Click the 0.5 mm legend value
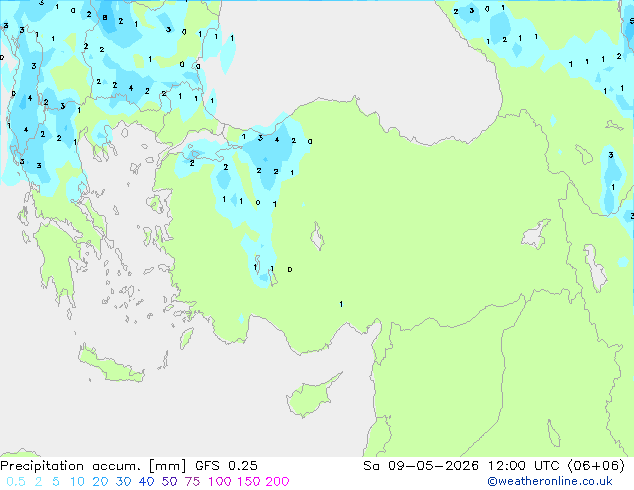Image resolution: width=634 pixels, height=490 pixels. tap(16, 482)
